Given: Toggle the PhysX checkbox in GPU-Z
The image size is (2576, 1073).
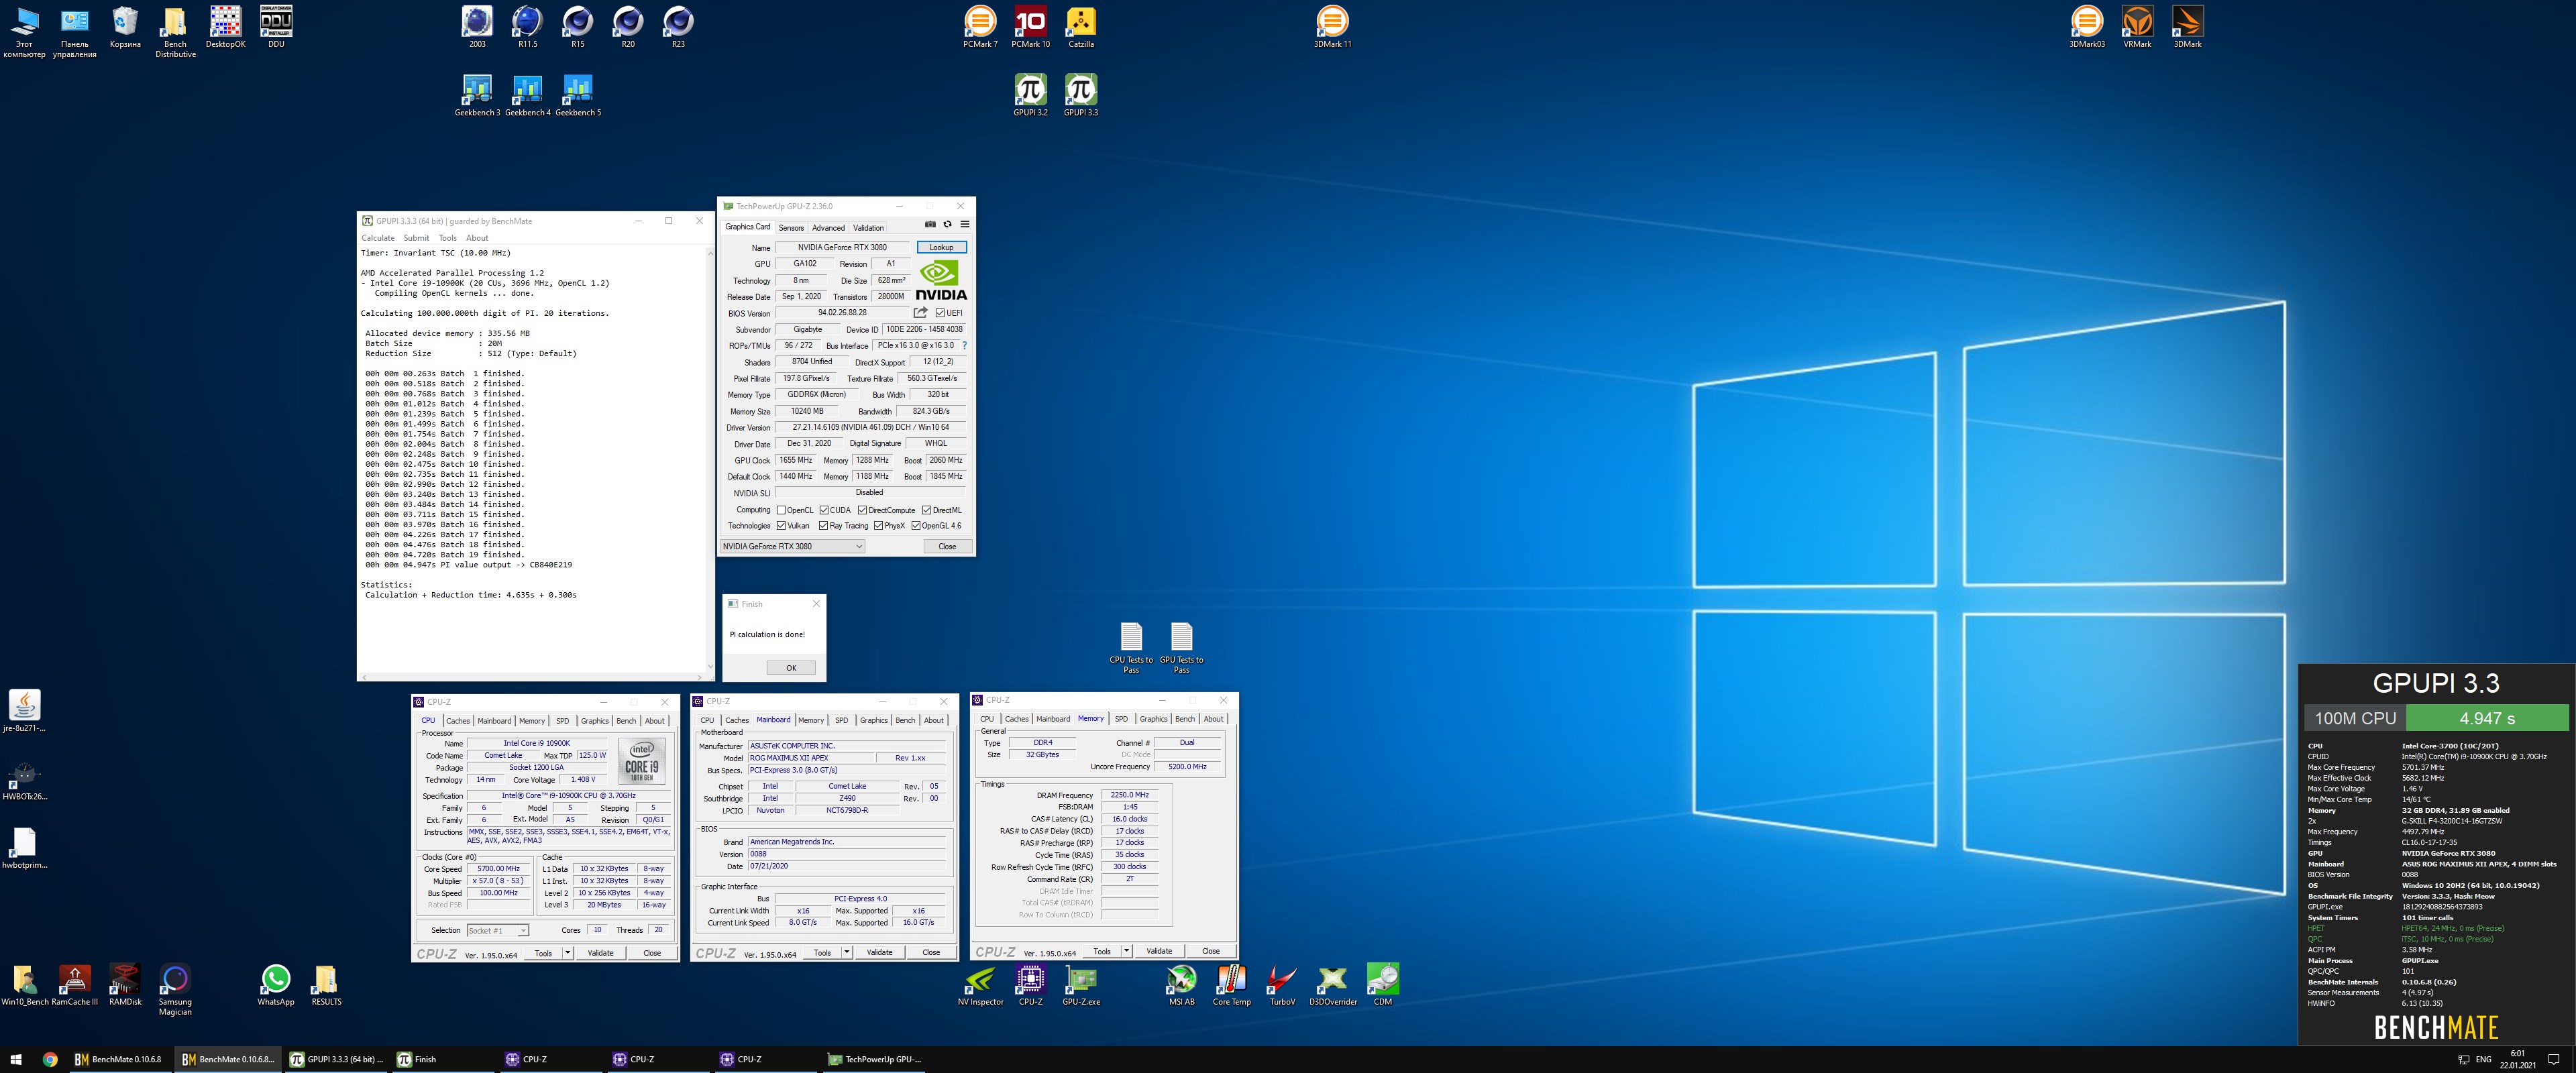Looking at the screenshot, I should [878, 526].
